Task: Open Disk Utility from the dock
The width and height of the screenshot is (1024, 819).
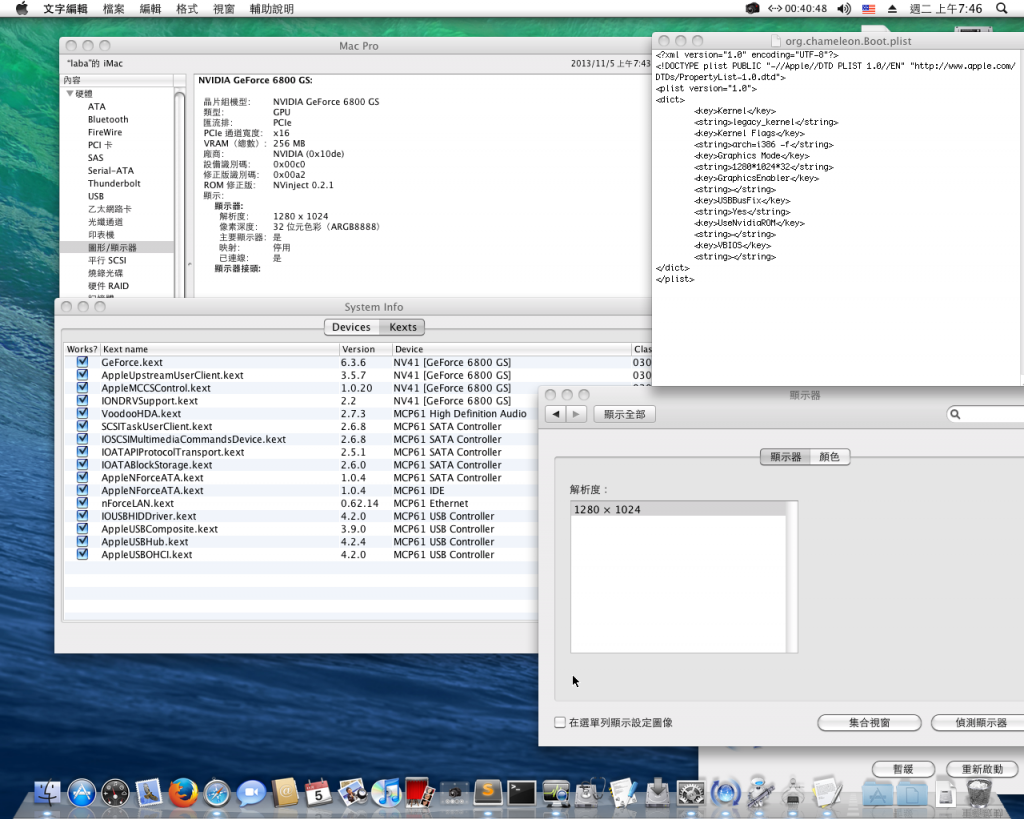Action: pyautogui.click(x=590, y=793)
